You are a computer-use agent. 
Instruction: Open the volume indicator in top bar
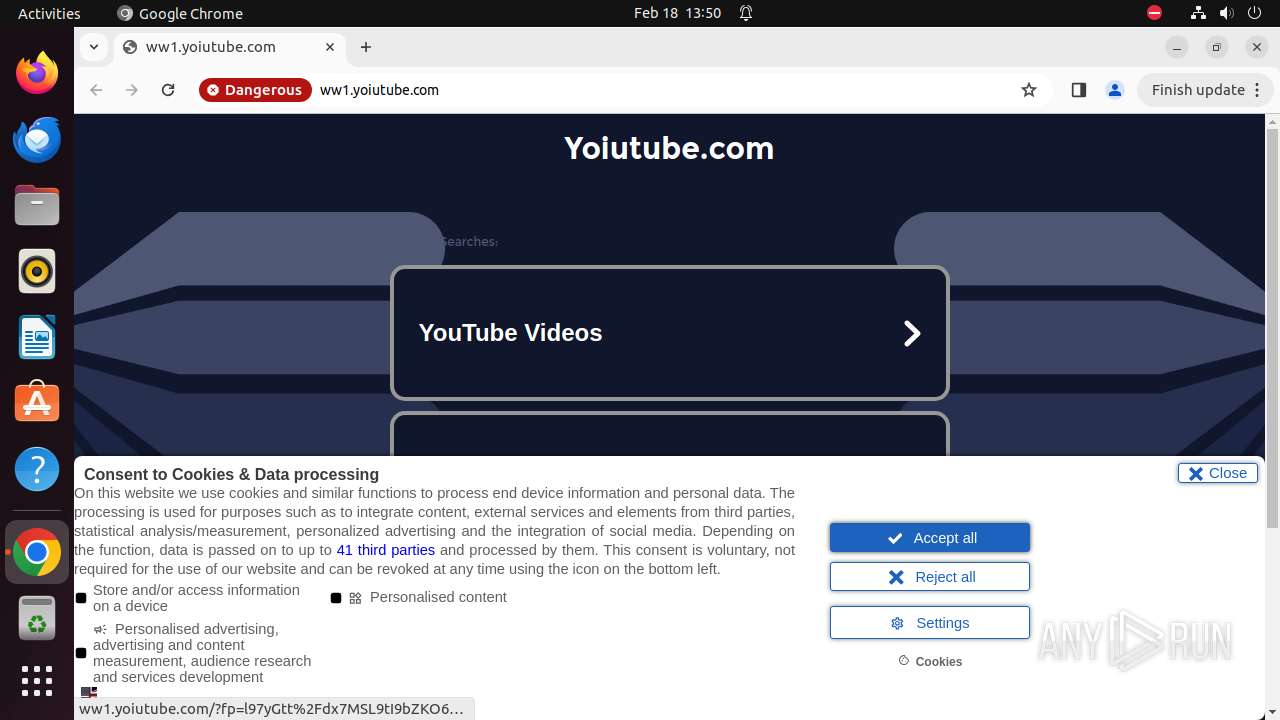pyautogui.click(x=1226, y=13)
